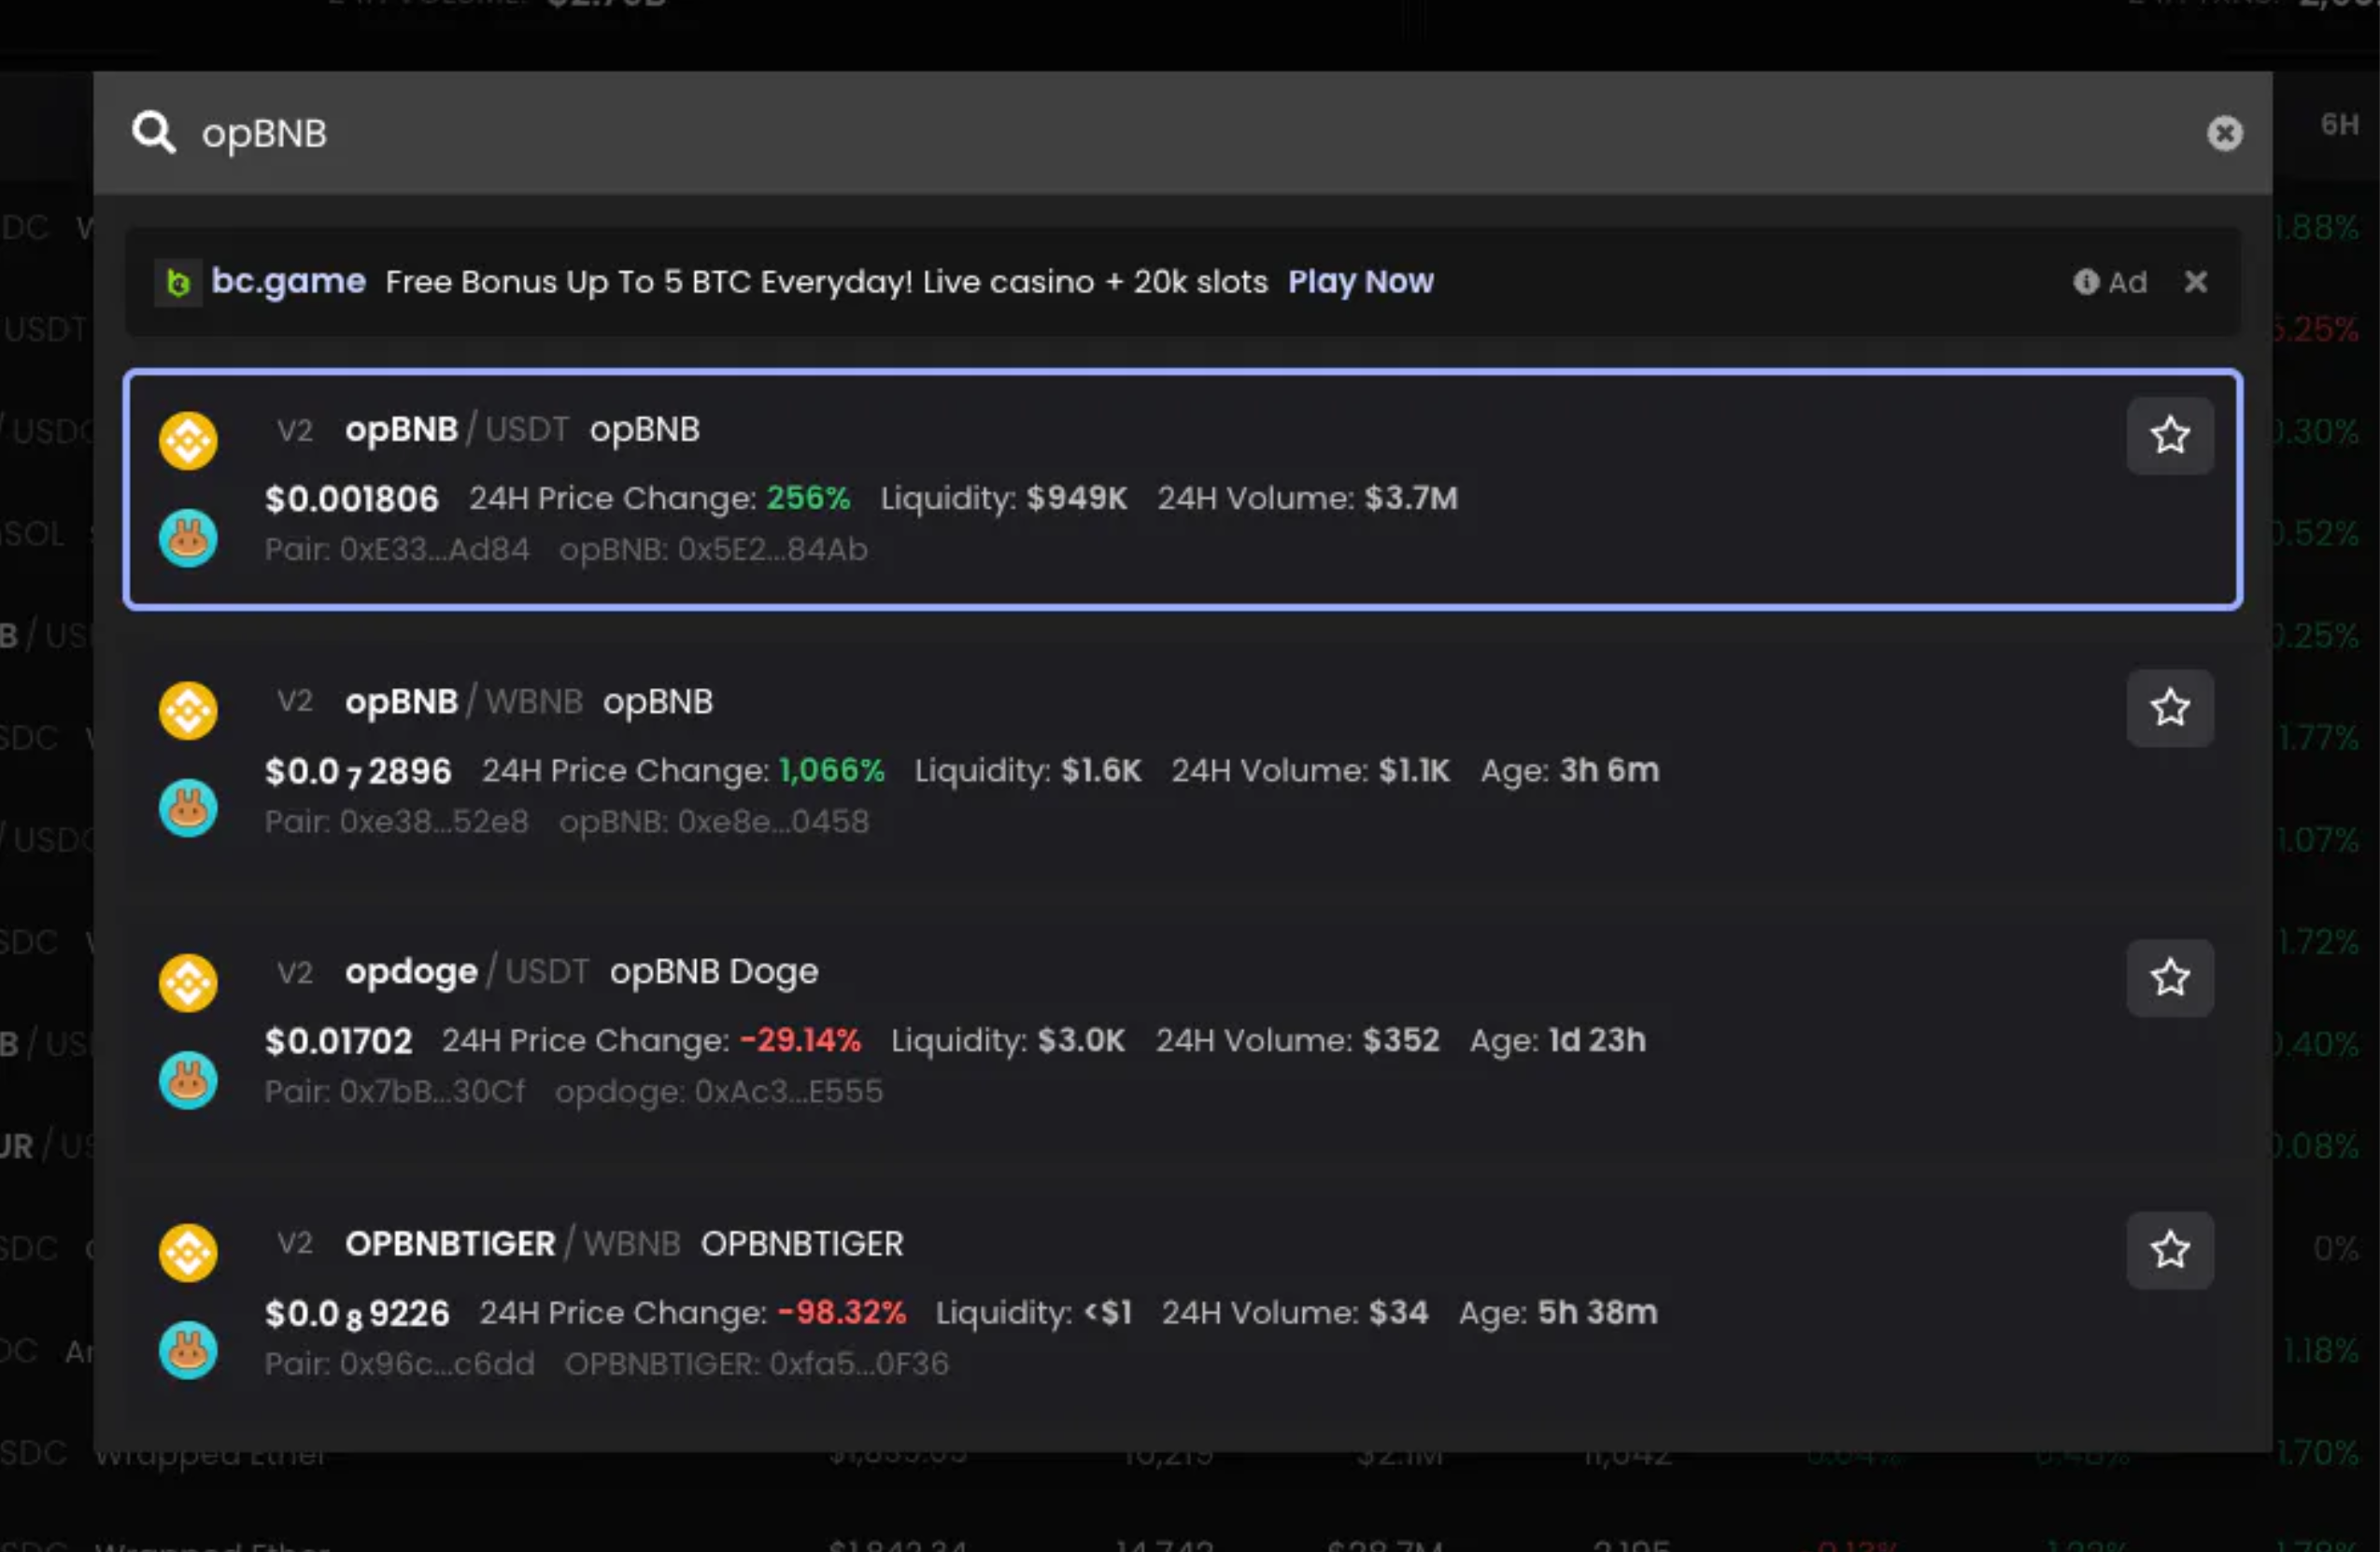This screenshot has width=2380, height=1552.
Task: Clear the opBNB search query
Action: pyautogui.click(x=2224, y=133)
